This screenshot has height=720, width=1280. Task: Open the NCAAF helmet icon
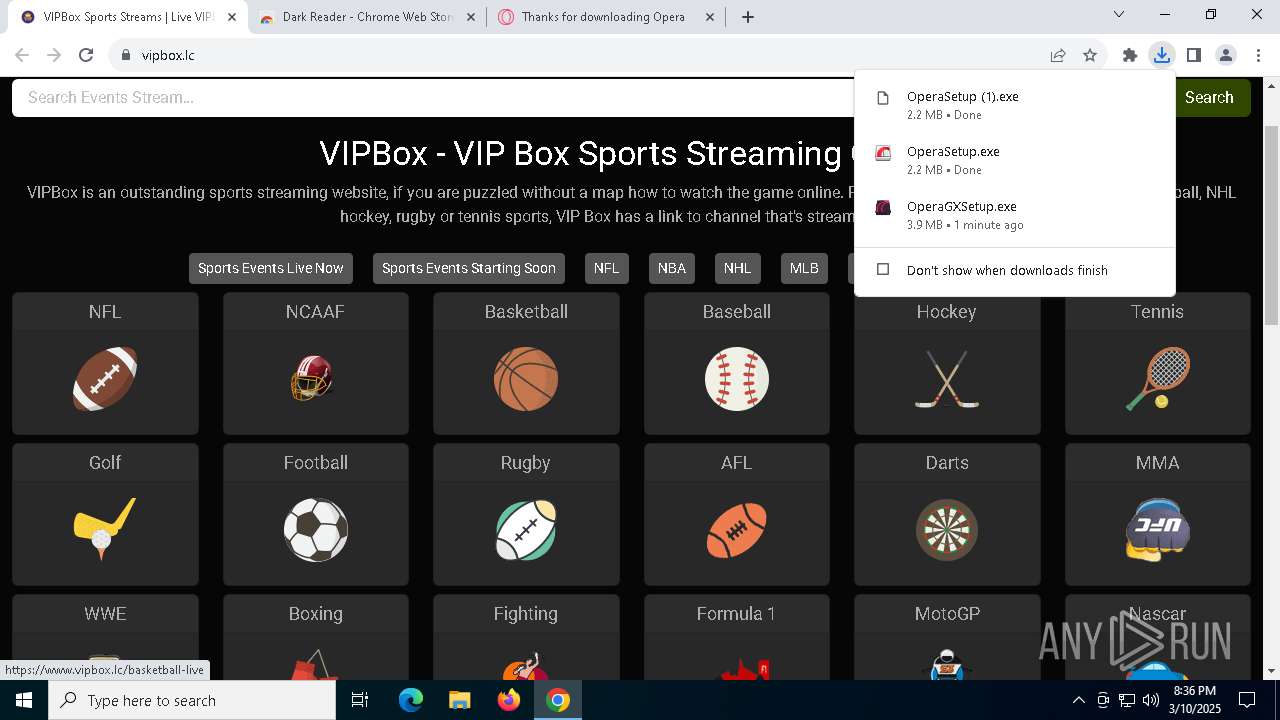pyautogui.click(x=315, y=379)
